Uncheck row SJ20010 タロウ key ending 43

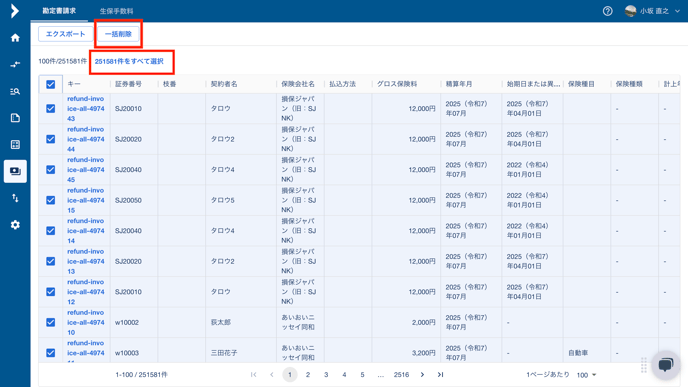50,108
